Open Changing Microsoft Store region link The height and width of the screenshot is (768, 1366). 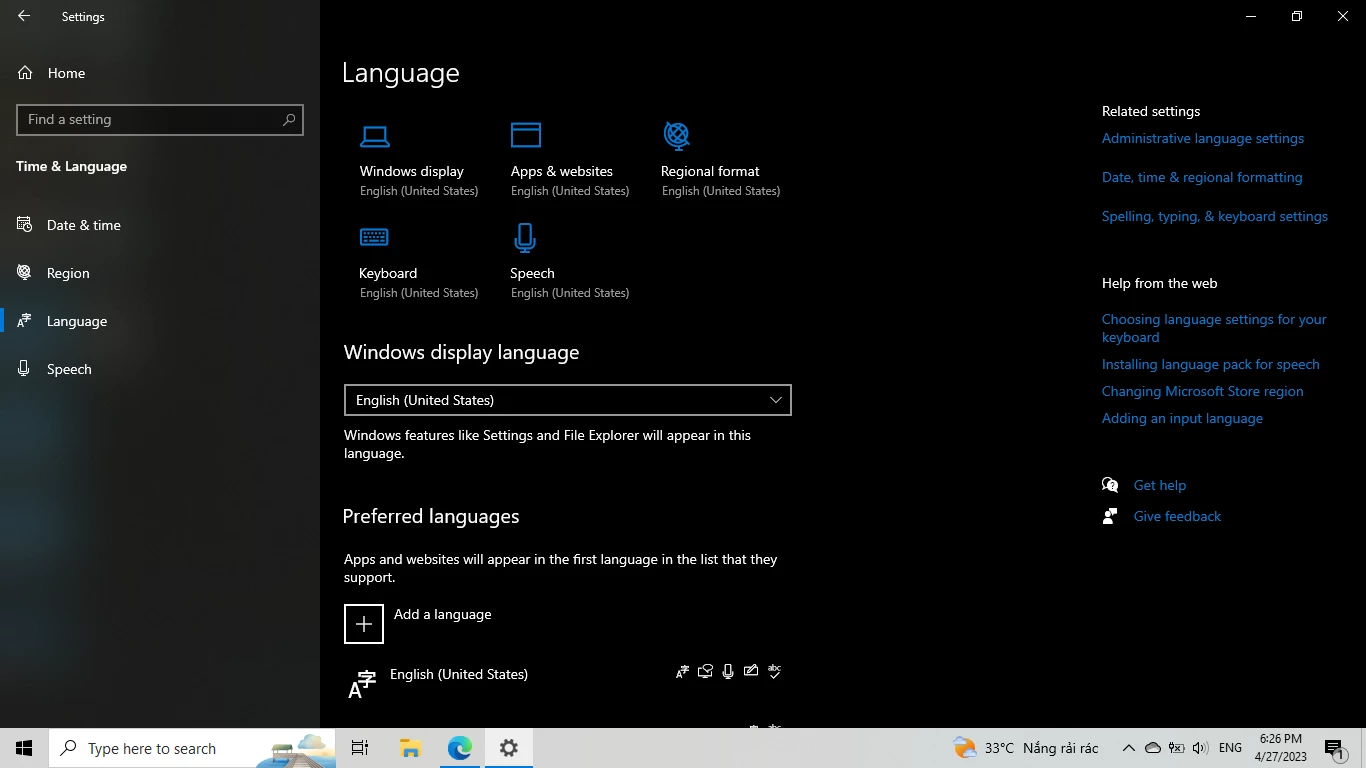1202,391
